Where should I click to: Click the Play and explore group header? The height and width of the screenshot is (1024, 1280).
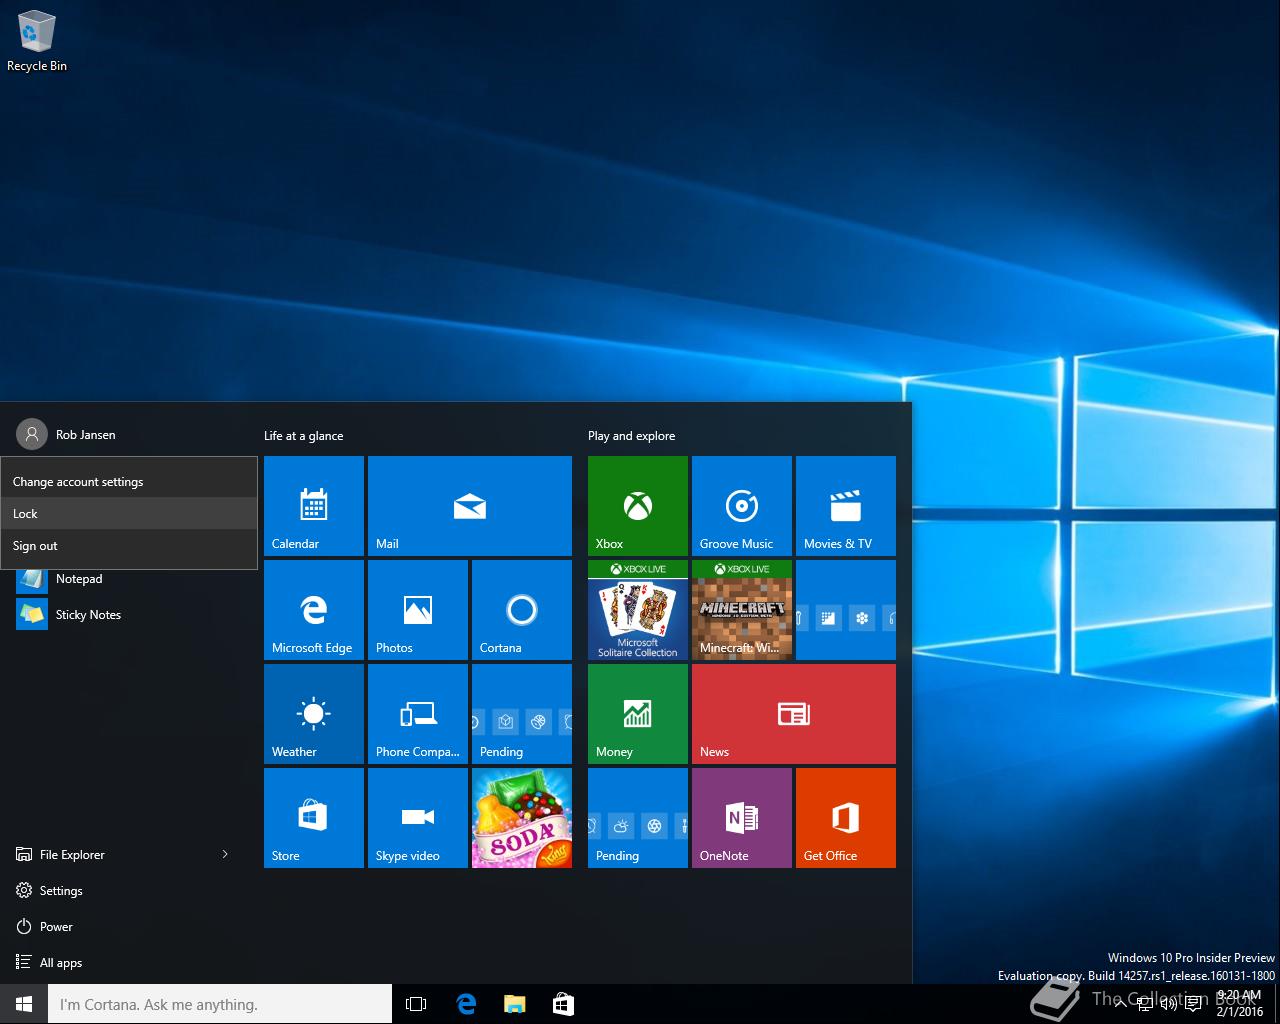tap(631, 436)
